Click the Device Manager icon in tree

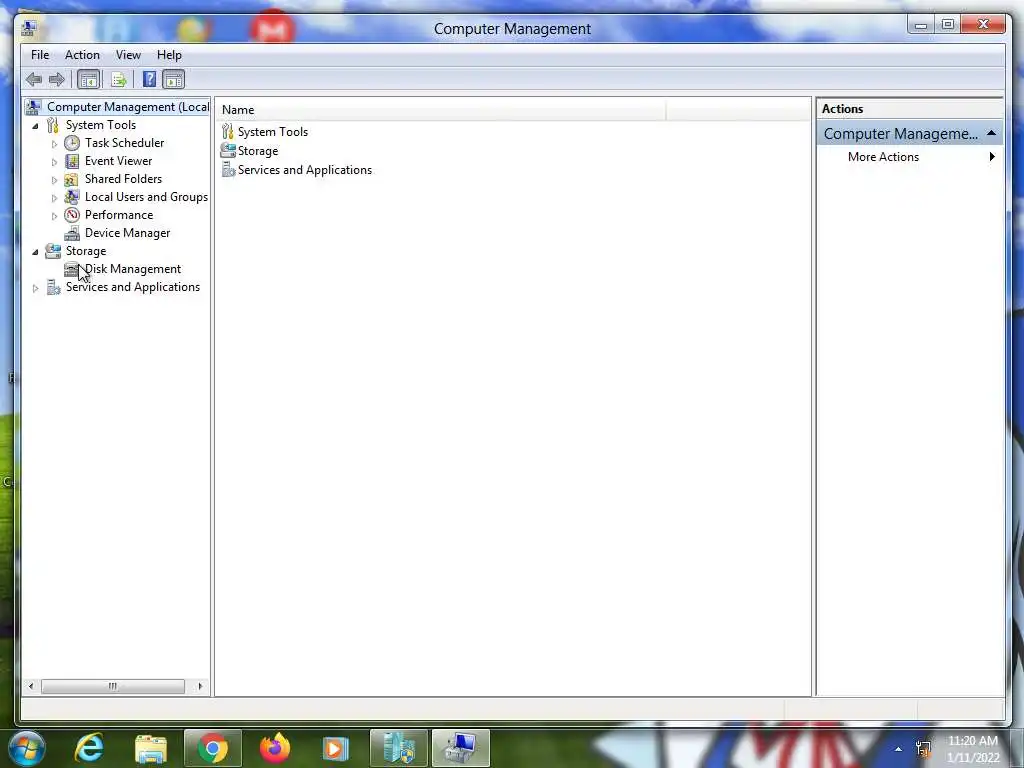(x=72, y=233)
